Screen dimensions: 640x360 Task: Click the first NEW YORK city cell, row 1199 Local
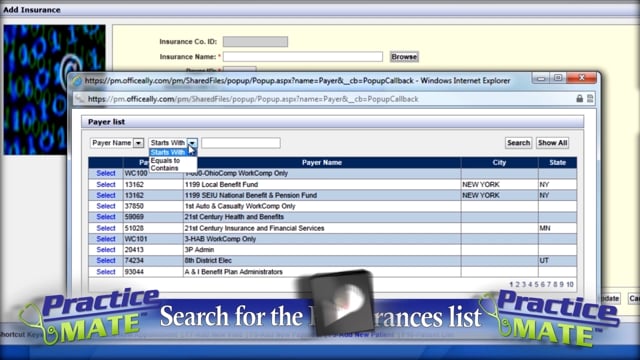[480, 184]
